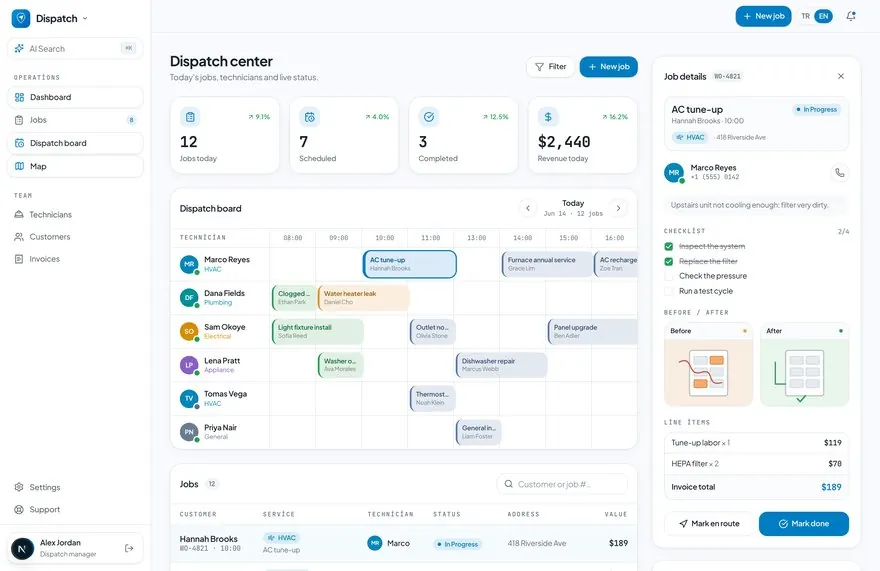Viewport: 880px width, 571px height.
Task: Select the Furnace annual service job block
Action: click(x=547, y=264)
